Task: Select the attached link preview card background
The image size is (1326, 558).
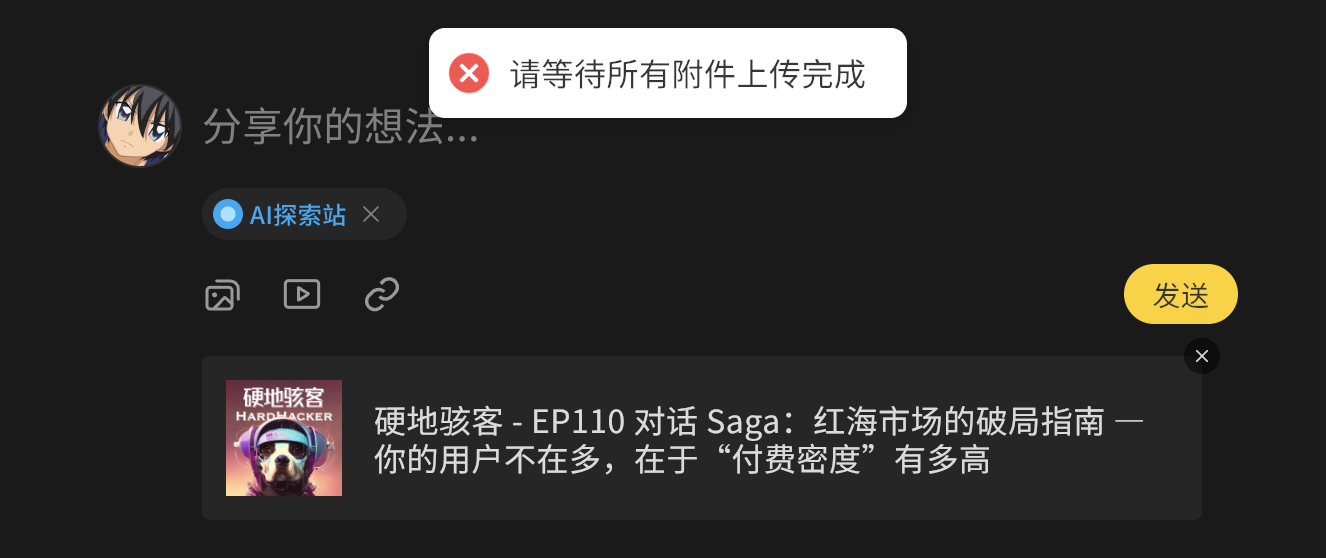Action: tap(702, 438)
